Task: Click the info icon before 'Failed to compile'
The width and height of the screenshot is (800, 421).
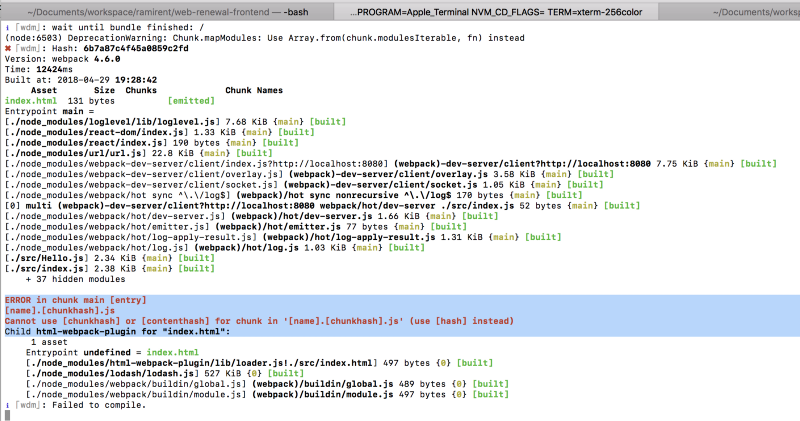Action: [x=7, y=405]
